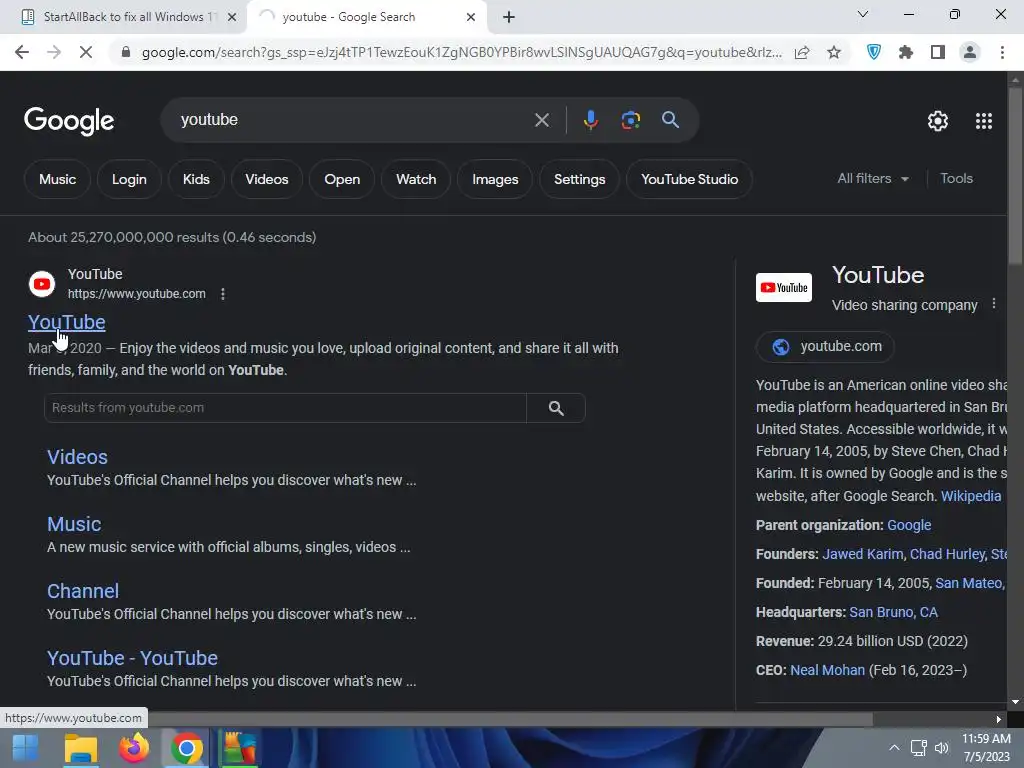This screenshot has height=768, width=1024.
Task: Open the tab search chevron
Action: (863, 14)
